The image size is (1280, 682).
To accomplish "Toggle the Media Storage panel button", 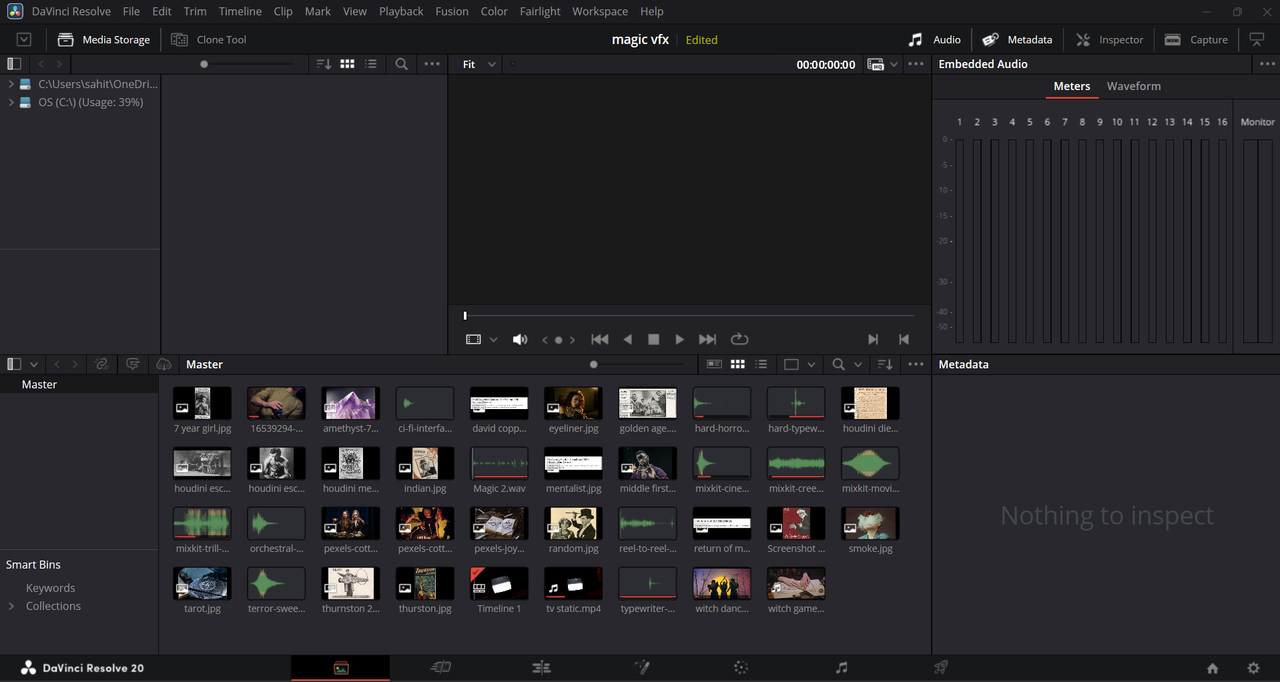I will [x=104, y=40].
